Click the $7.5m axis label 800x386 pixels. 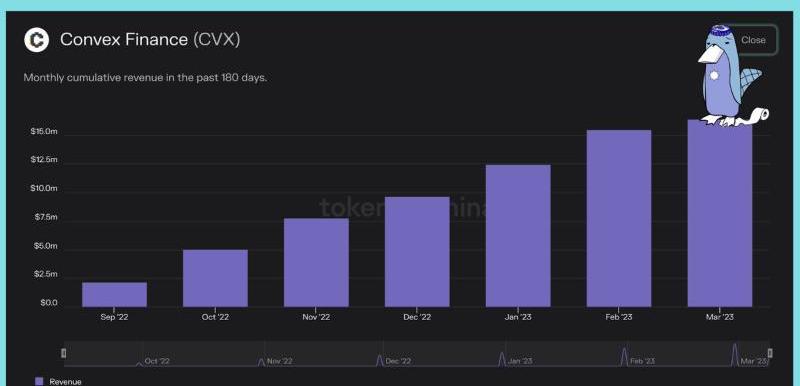tap(45, 217)
